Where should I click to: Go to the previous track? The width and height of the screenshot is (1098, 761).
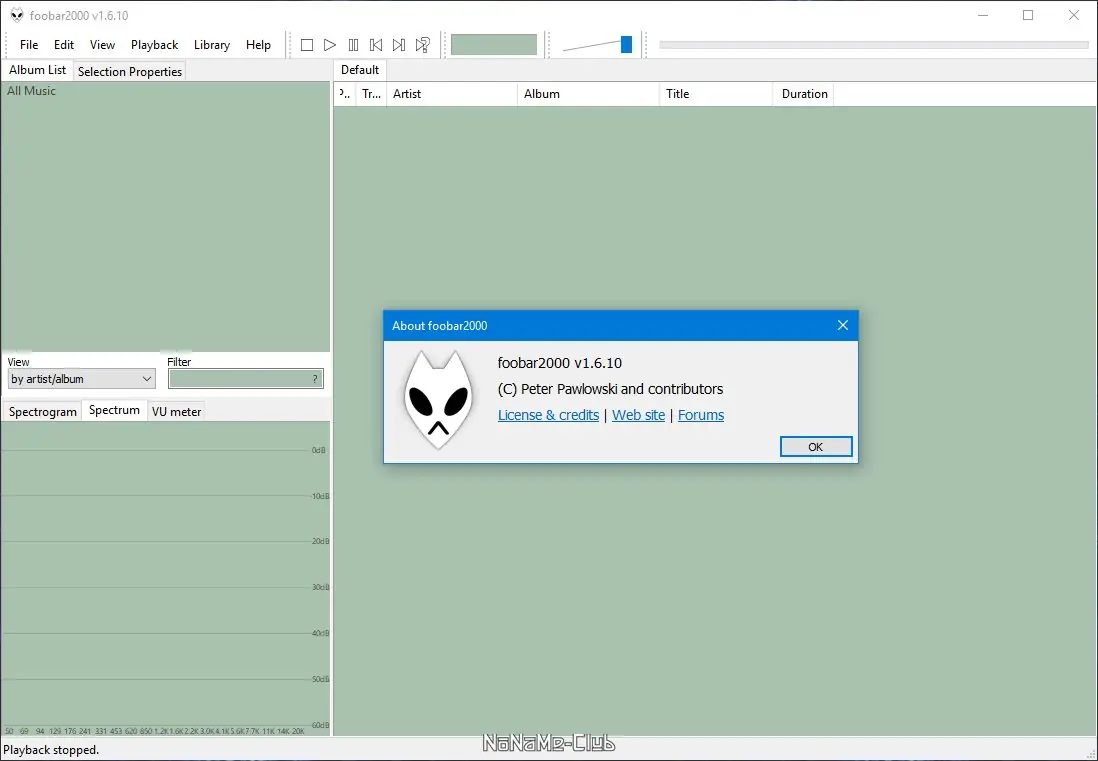[x=376, y=45]
